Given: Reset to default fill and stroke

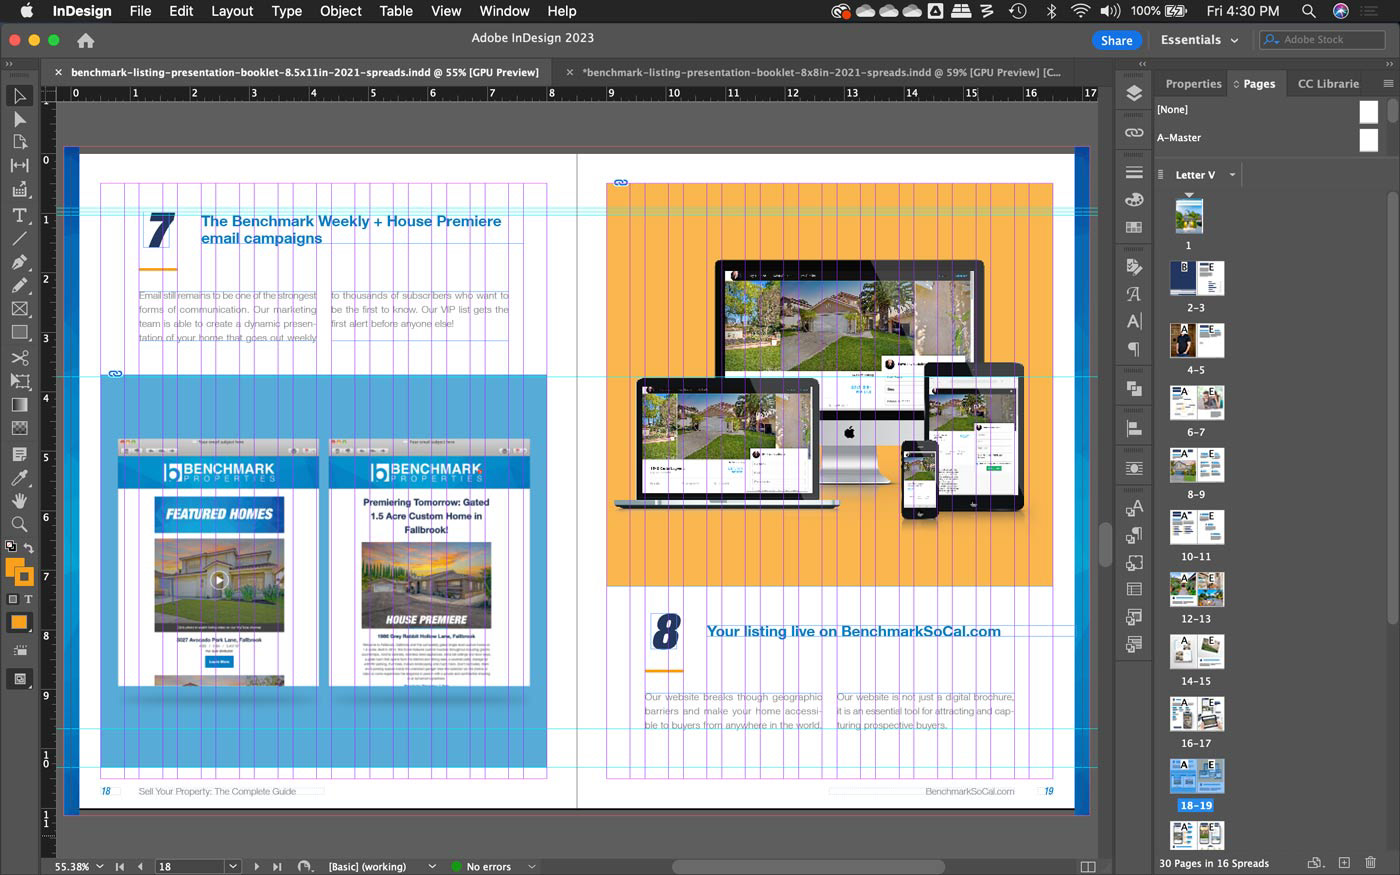Looking at the screenshot, I should point(11,547).
